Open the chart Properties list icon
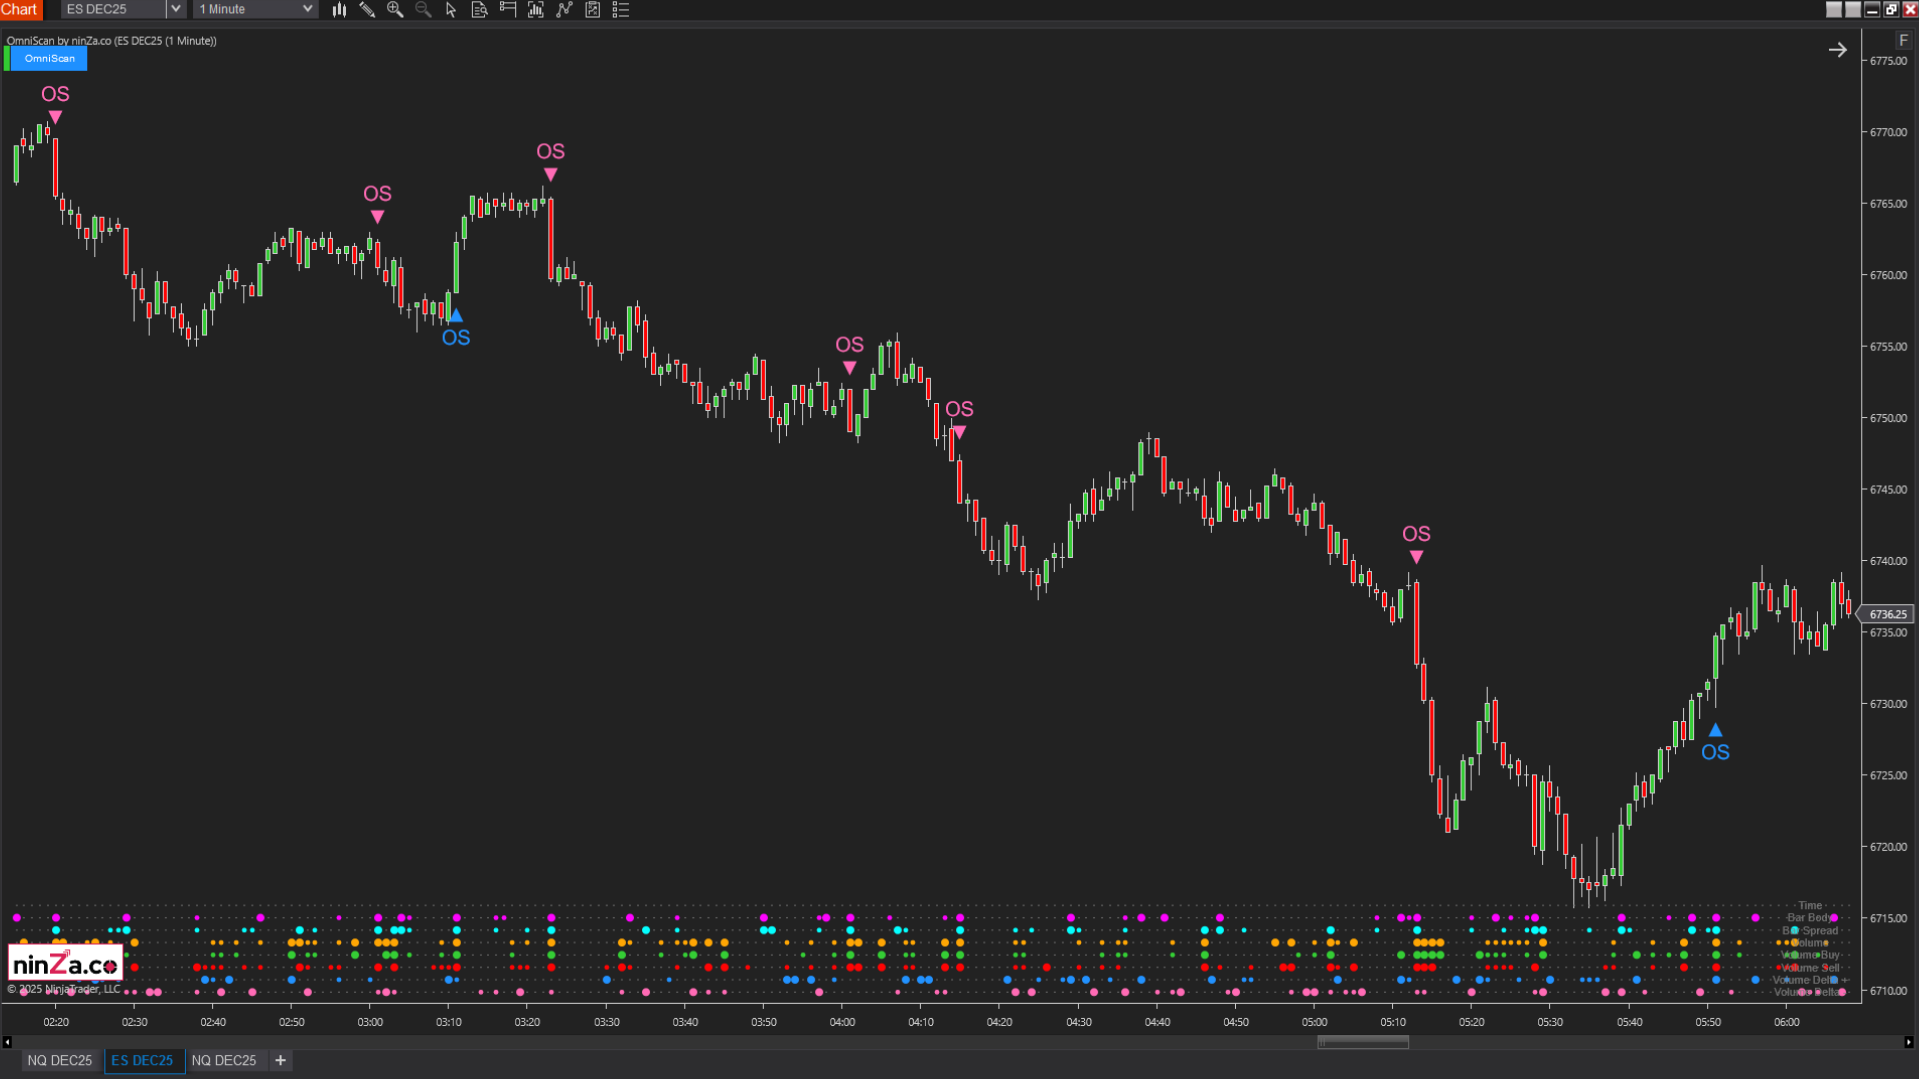Viewport: 1919px width, 1079px height. (621, 9)
